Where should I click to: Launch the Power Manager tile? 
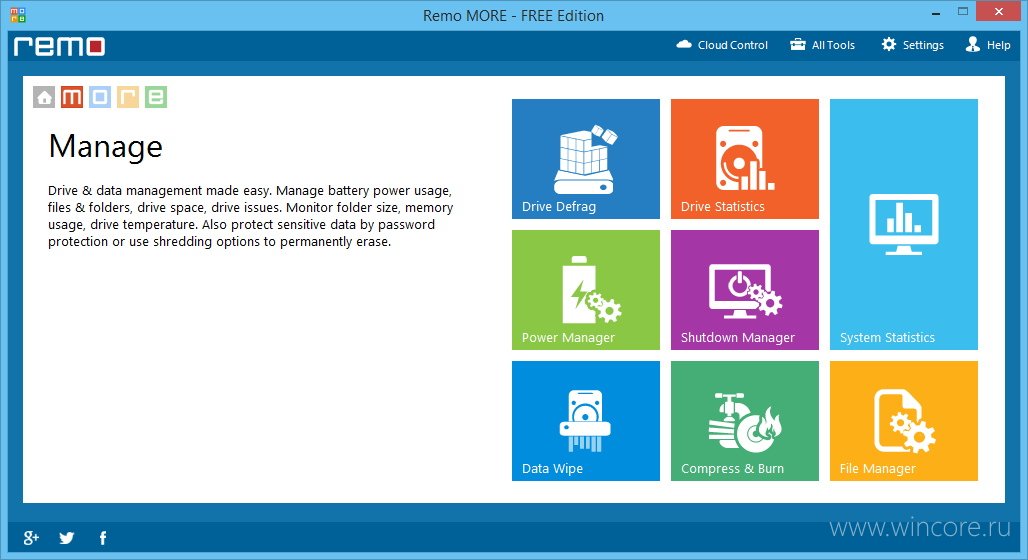click(585, 290)
